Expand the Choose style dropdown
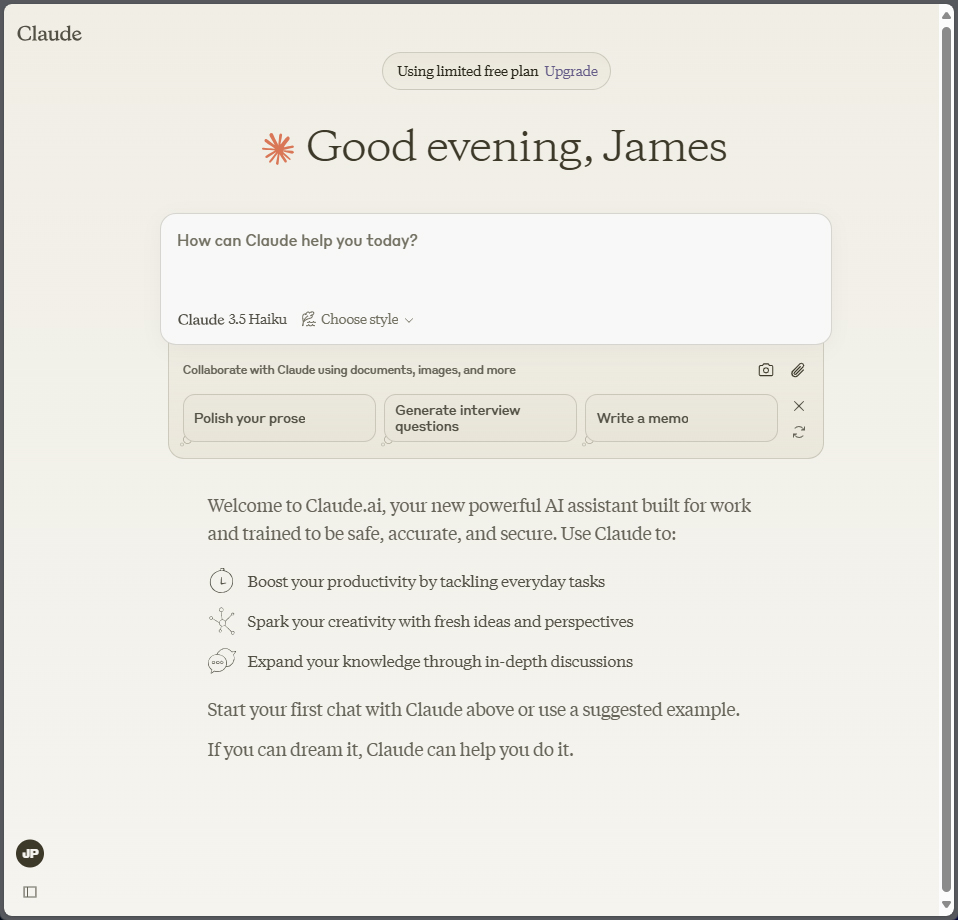 (358, 319)
